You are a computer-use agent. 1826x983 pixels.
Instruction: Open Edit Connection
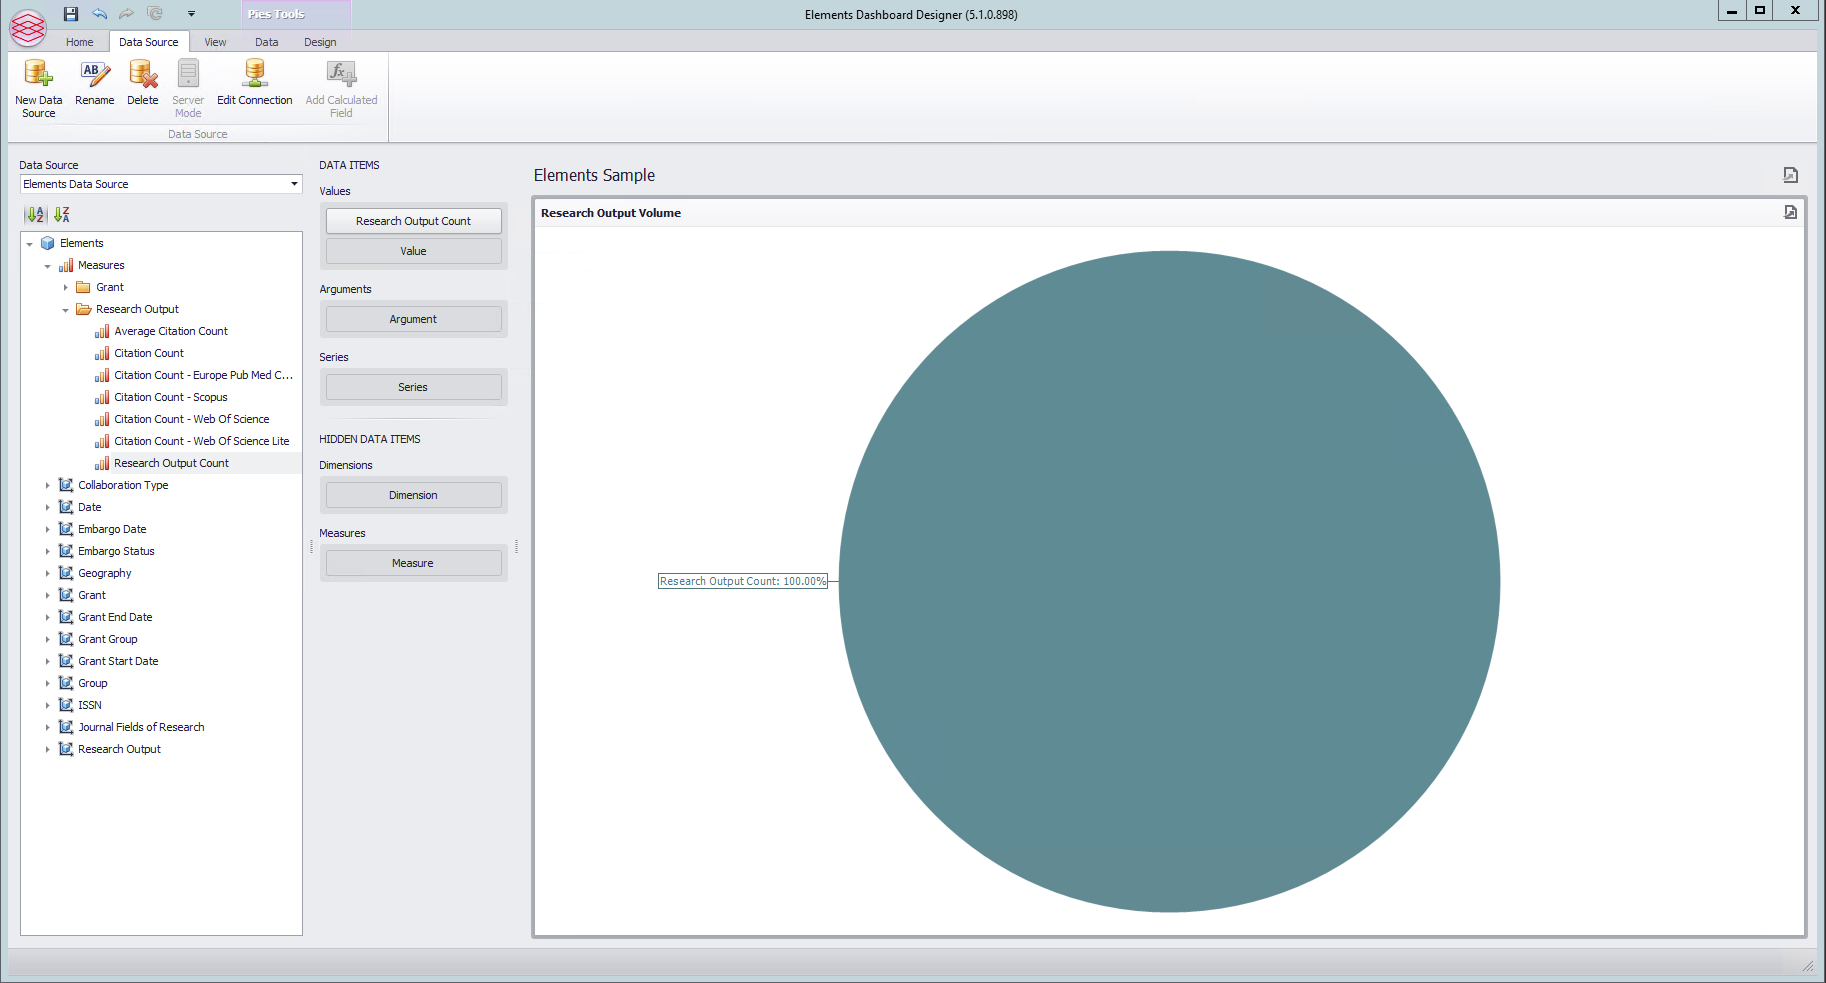click(254, 75)
